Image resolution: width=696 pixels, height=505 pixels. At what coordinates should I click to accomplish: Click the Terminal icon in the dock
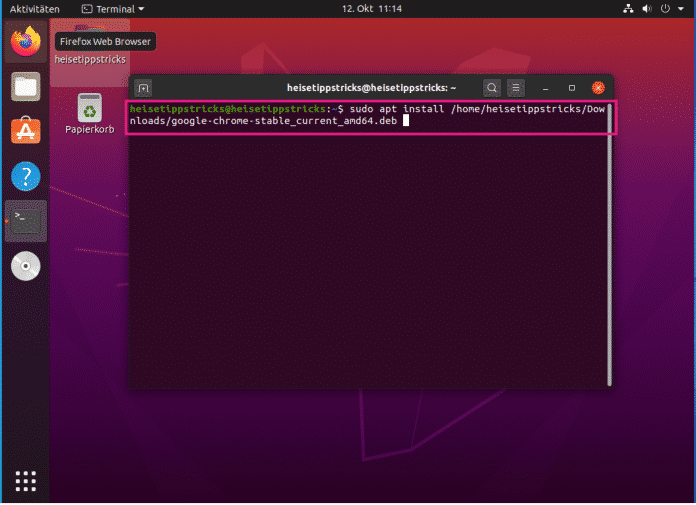click(x=26, y=221)
